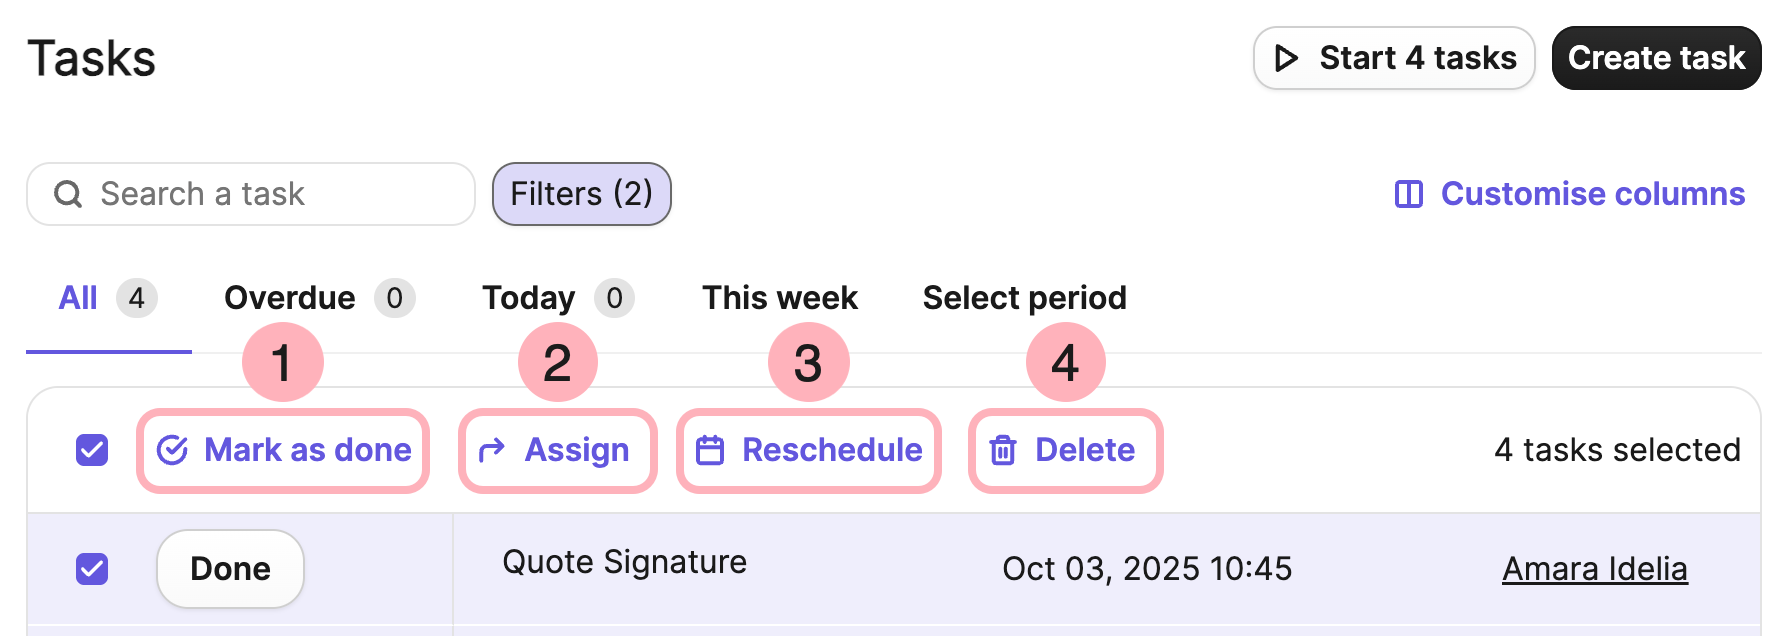Viewport: 1784px width, 636px height.
Task: Click the magnifying glass search icon
Action: (x=67, y=193)
